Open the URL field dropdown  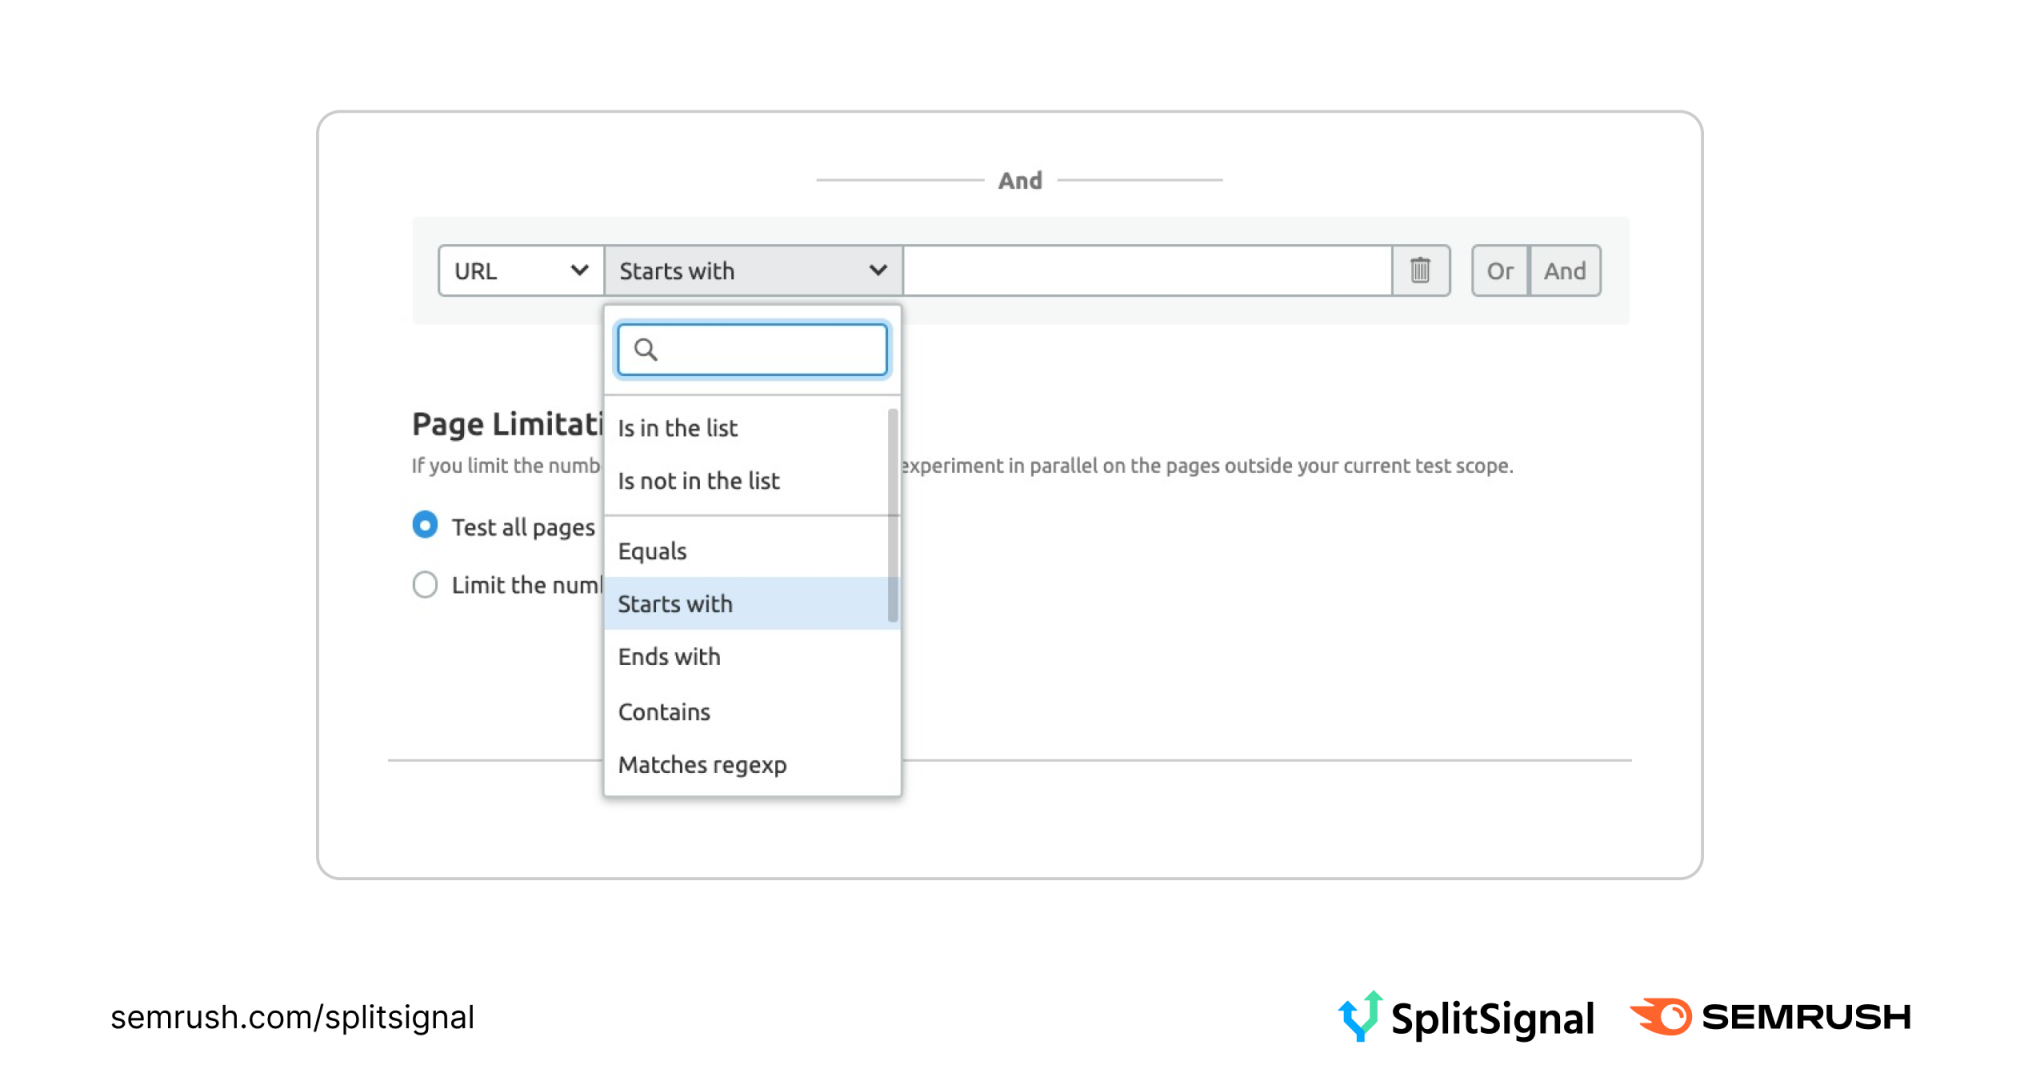(x=520, y=271)
